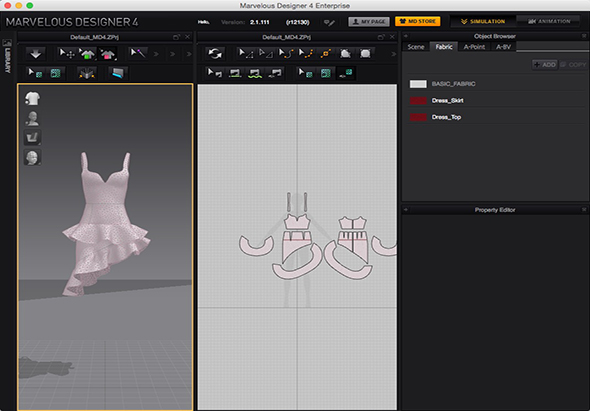Screen dimensions: 590x411
Task: Select the Edit Texture arrow tool in the 3D window's second row
Action: coord(36,73)
